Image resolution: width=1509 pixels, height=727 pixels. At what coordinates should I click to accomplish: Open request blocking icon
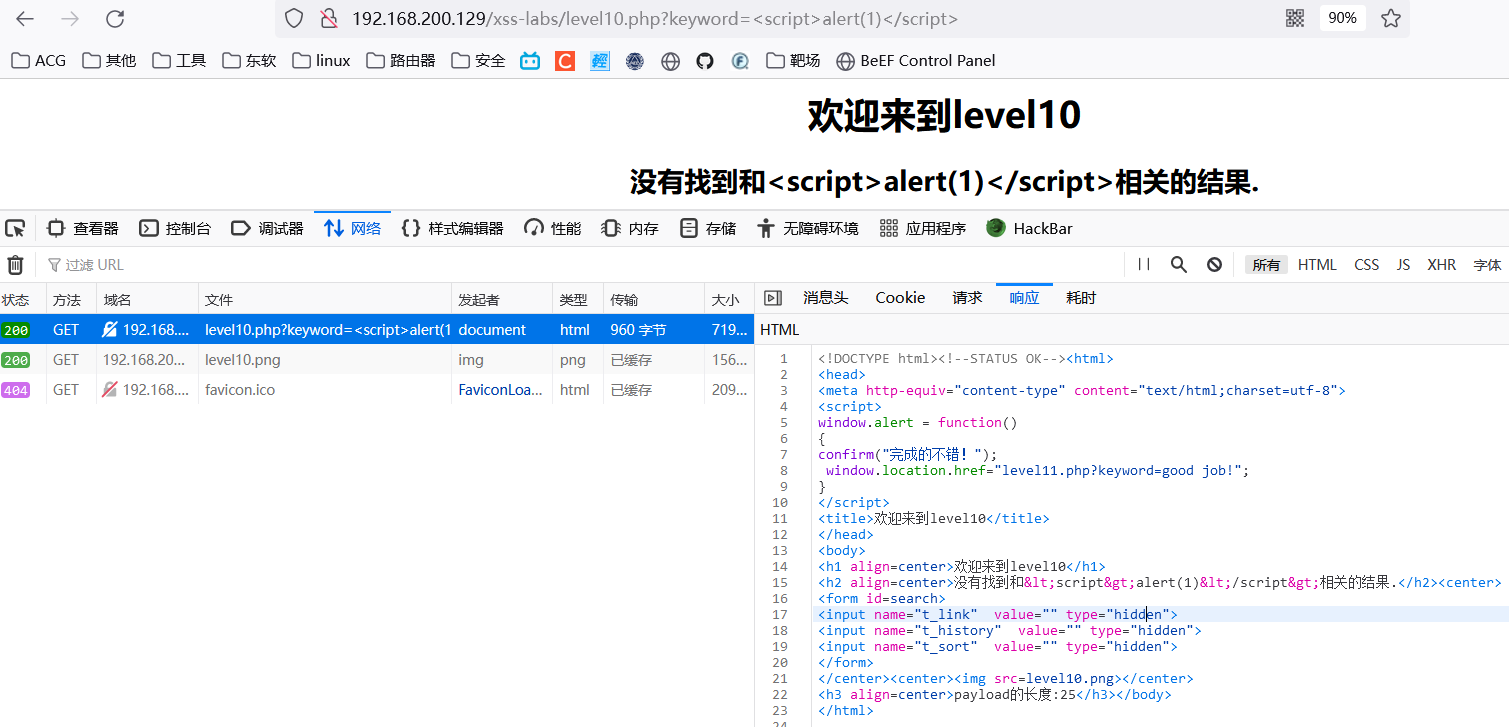pos(1214,265)
